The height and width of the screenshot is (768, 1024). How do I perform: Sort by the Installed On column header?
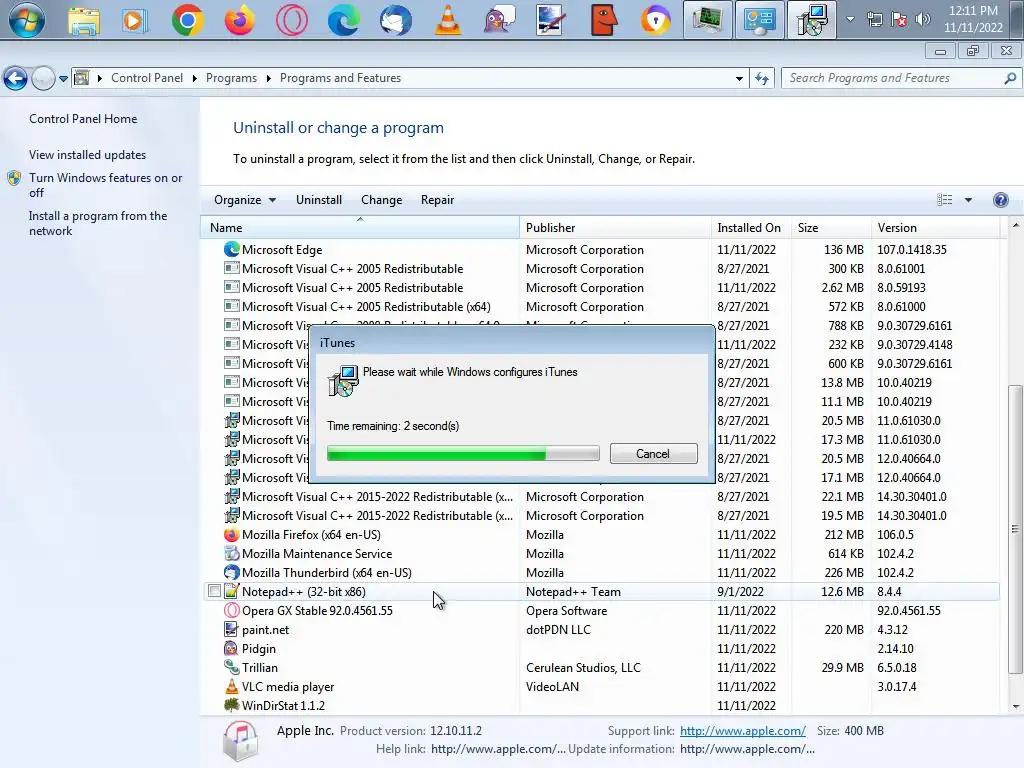pyautogui.click(x=751, y=228)
